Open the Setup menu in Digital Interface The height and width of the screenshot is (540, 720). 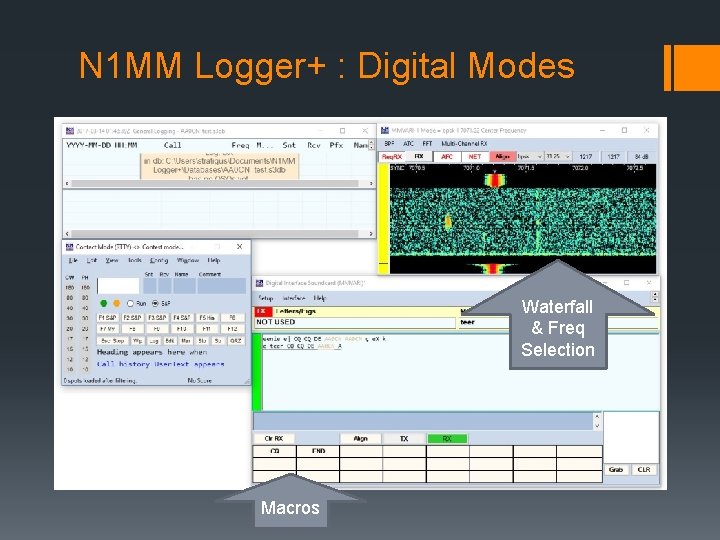(265, 298)
